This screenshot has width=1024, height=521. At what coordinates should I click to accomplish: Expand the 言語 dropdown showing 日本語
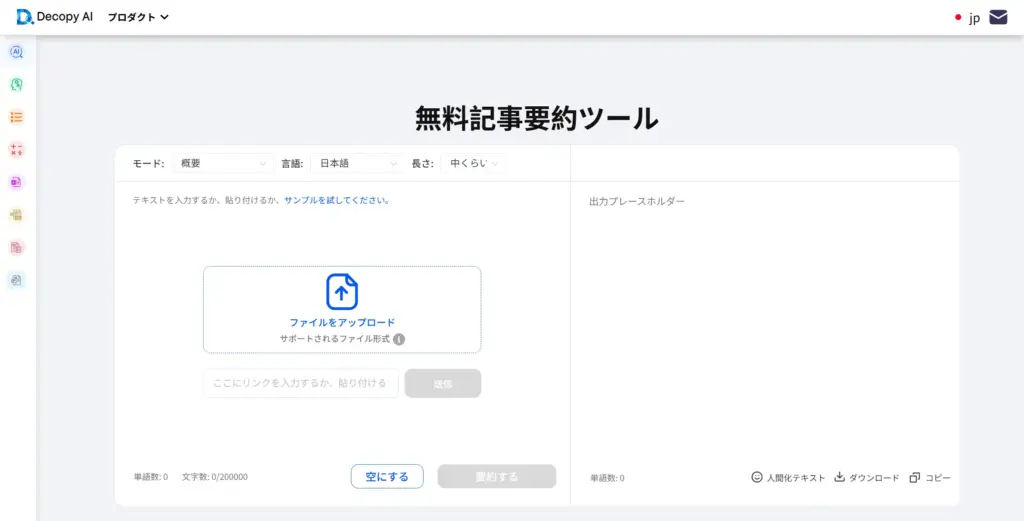click(357, 163)
